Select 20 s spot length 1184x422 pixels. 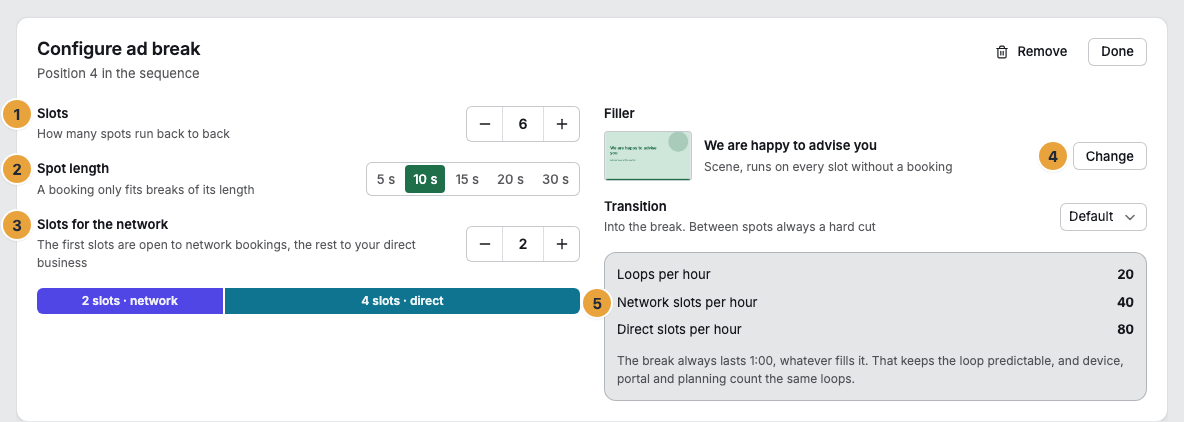pos(510,180)
